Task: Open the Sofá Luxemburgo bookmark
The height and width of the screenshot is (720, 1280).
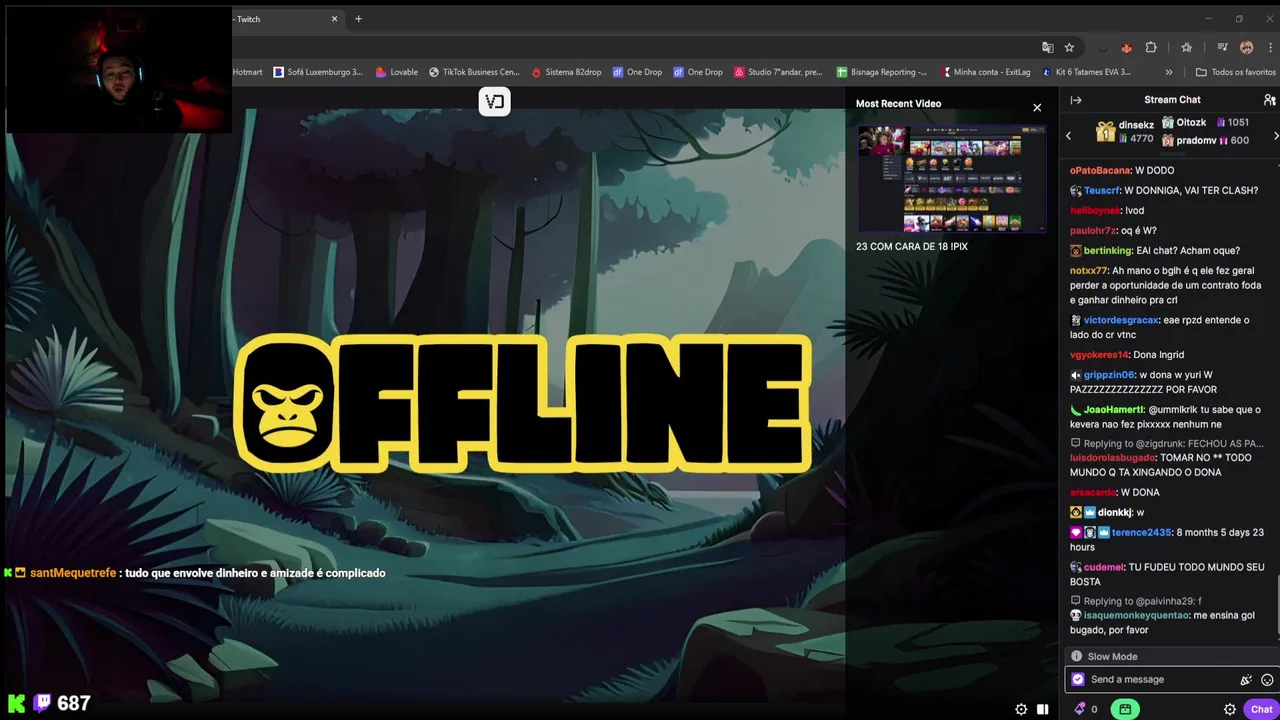Action: [x=318, y=72]
